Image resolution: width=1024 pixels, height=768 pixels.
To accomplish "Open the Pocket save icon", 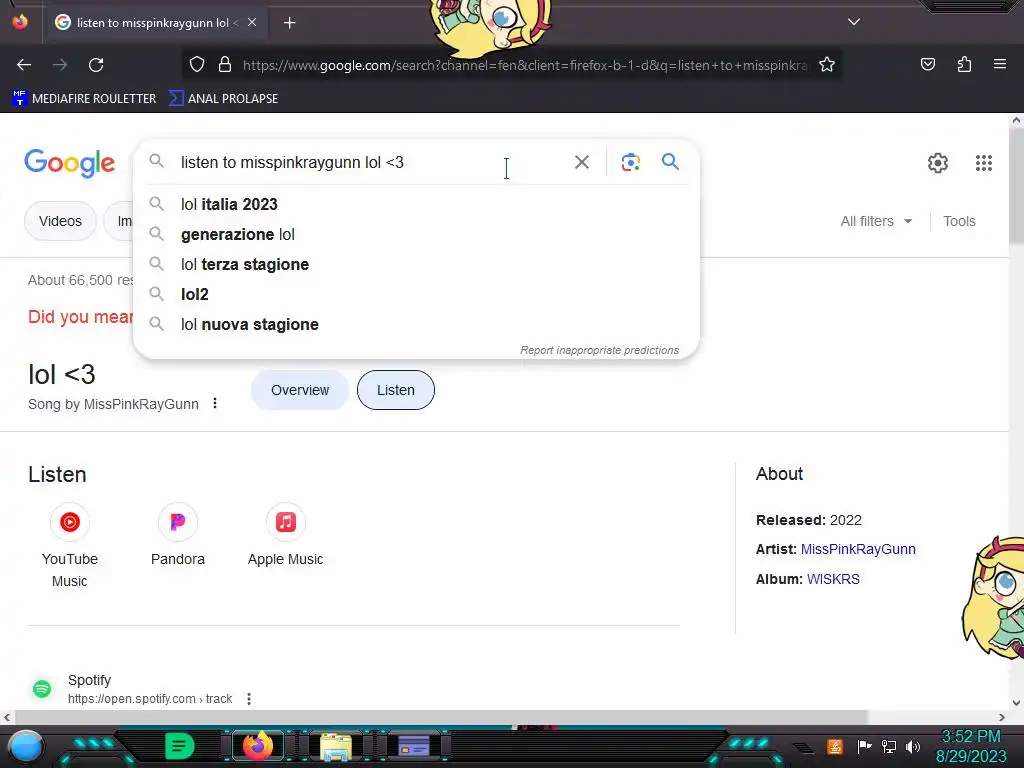I will click(x=927, y=64).
